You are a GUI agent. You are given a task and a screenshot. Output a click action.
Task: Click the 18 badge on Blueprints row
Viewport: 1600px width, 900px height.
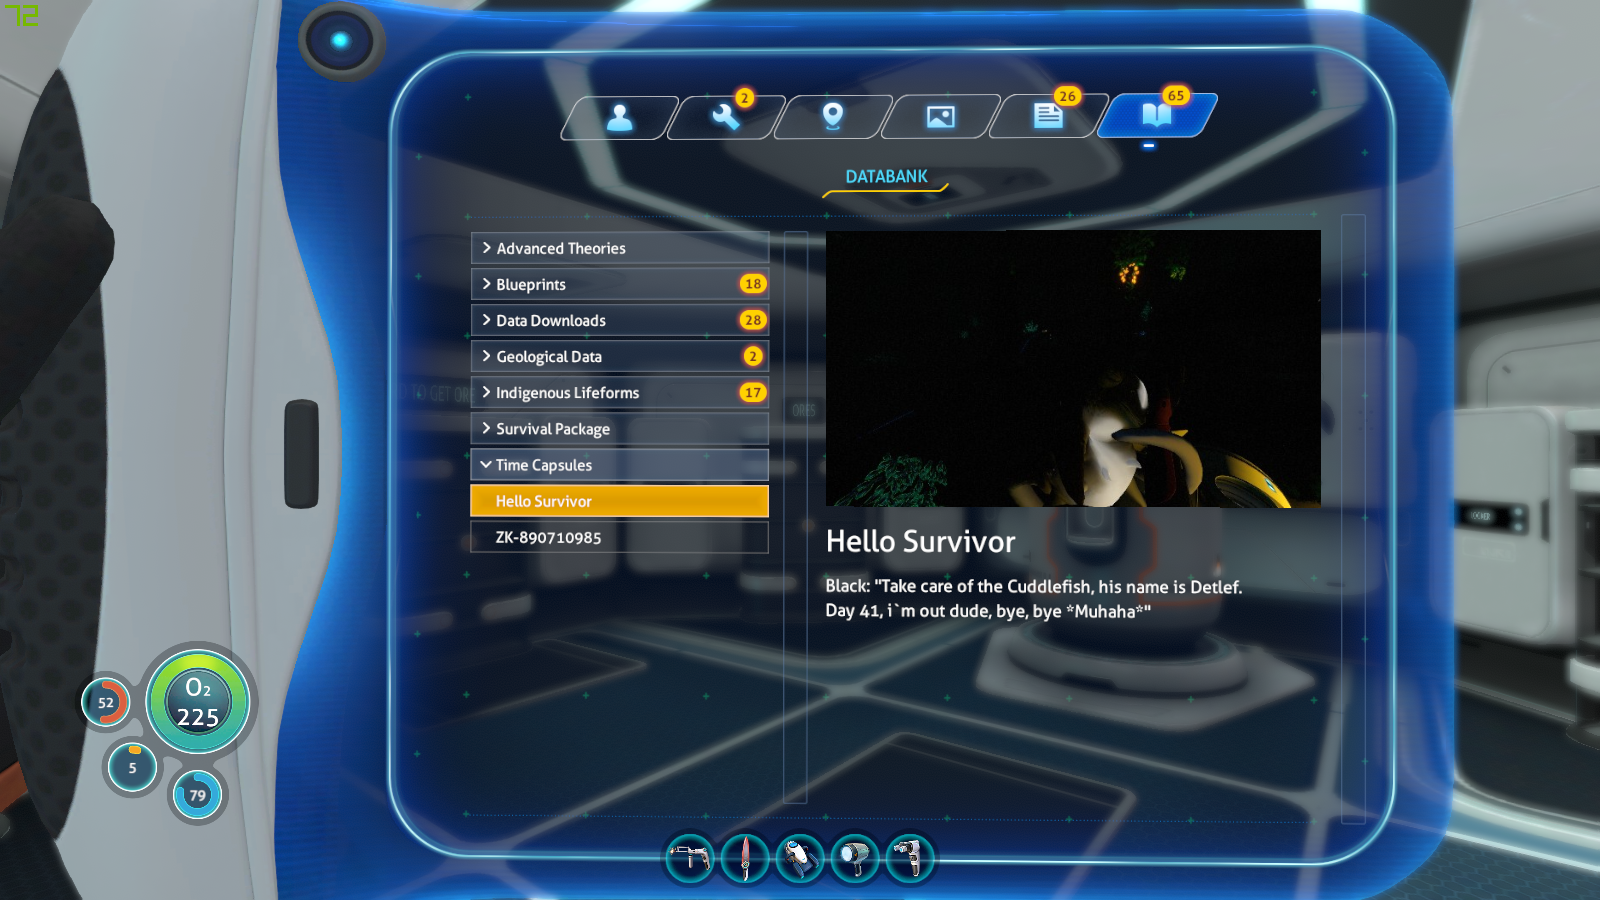point(753,284)
